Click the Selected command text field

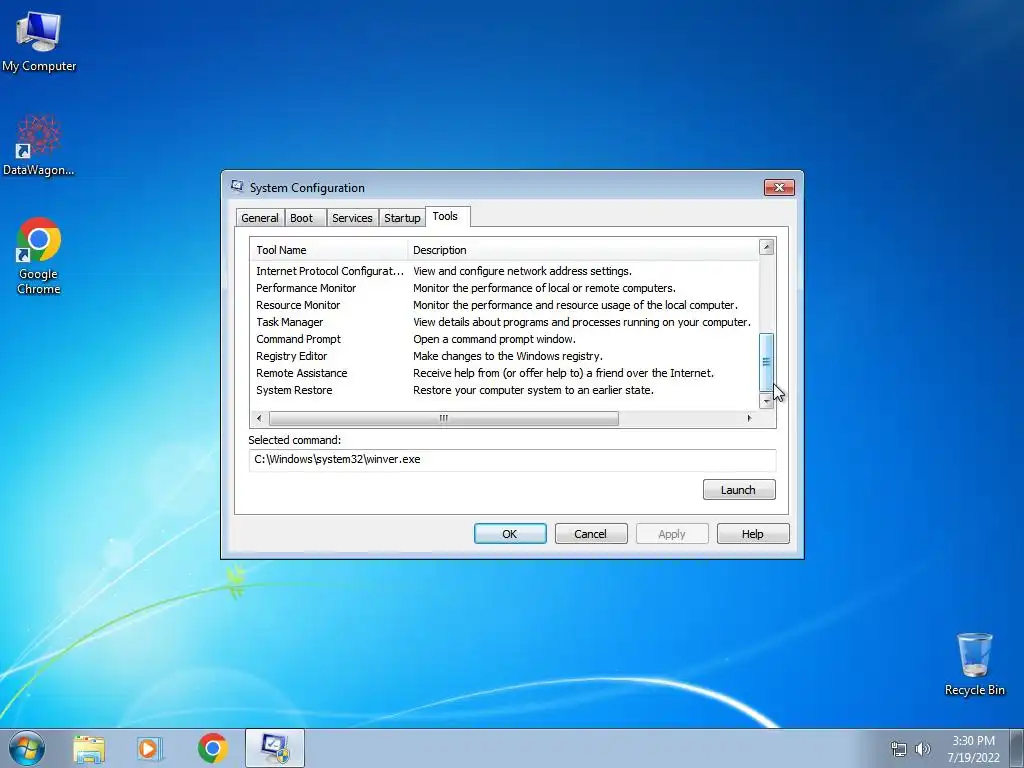coord(512,460)
